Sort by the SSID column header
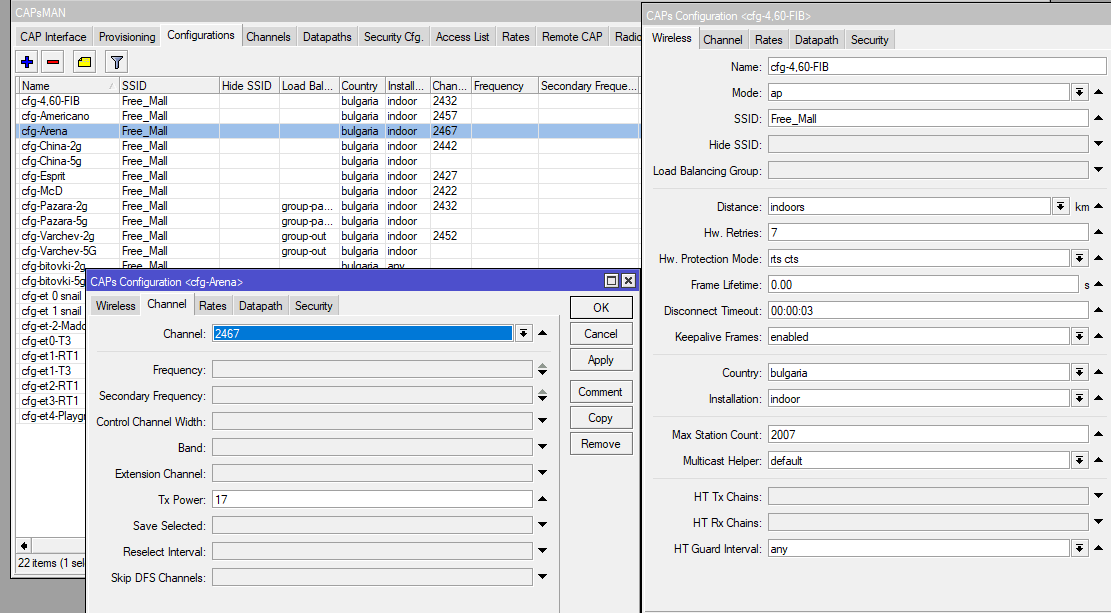 pos(169,86)
